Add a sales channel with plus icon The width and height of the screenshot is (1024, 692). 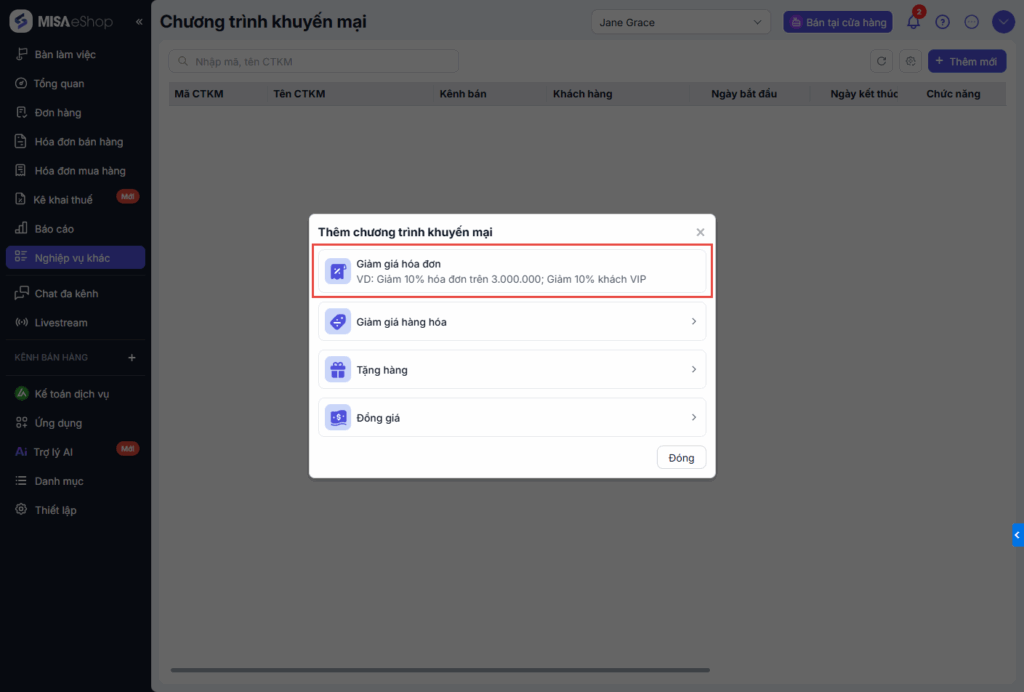pyautogui.click(x=131, y=357)
